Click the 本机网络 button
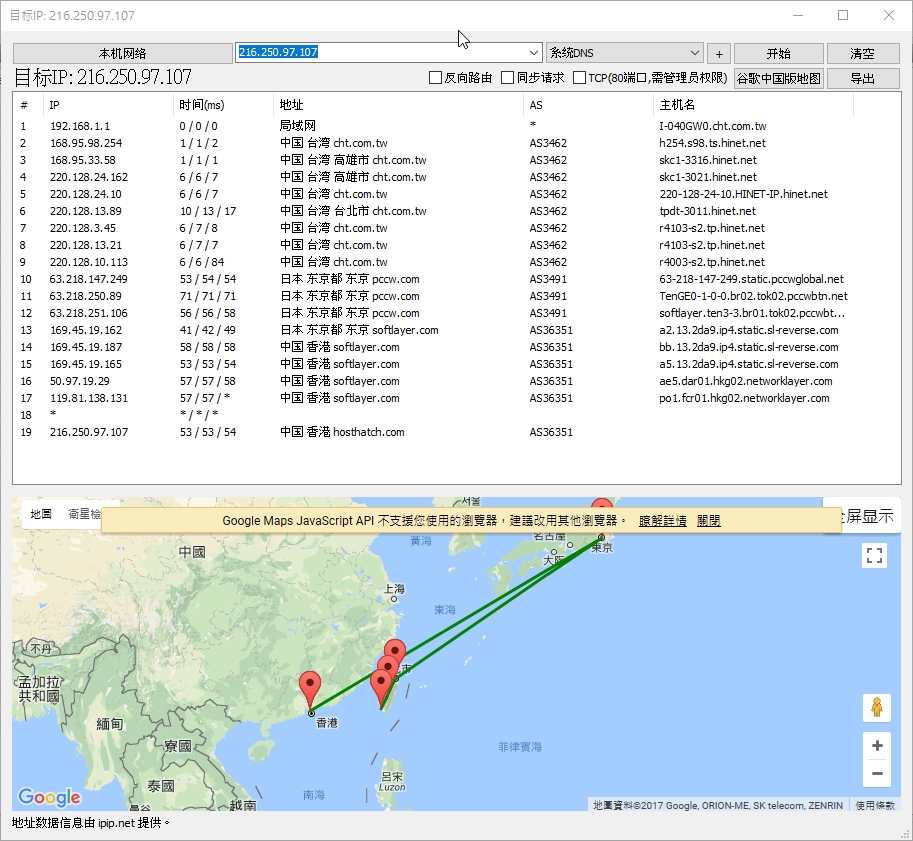The width and height of the screenshot is (913, 841). point(122,54)
